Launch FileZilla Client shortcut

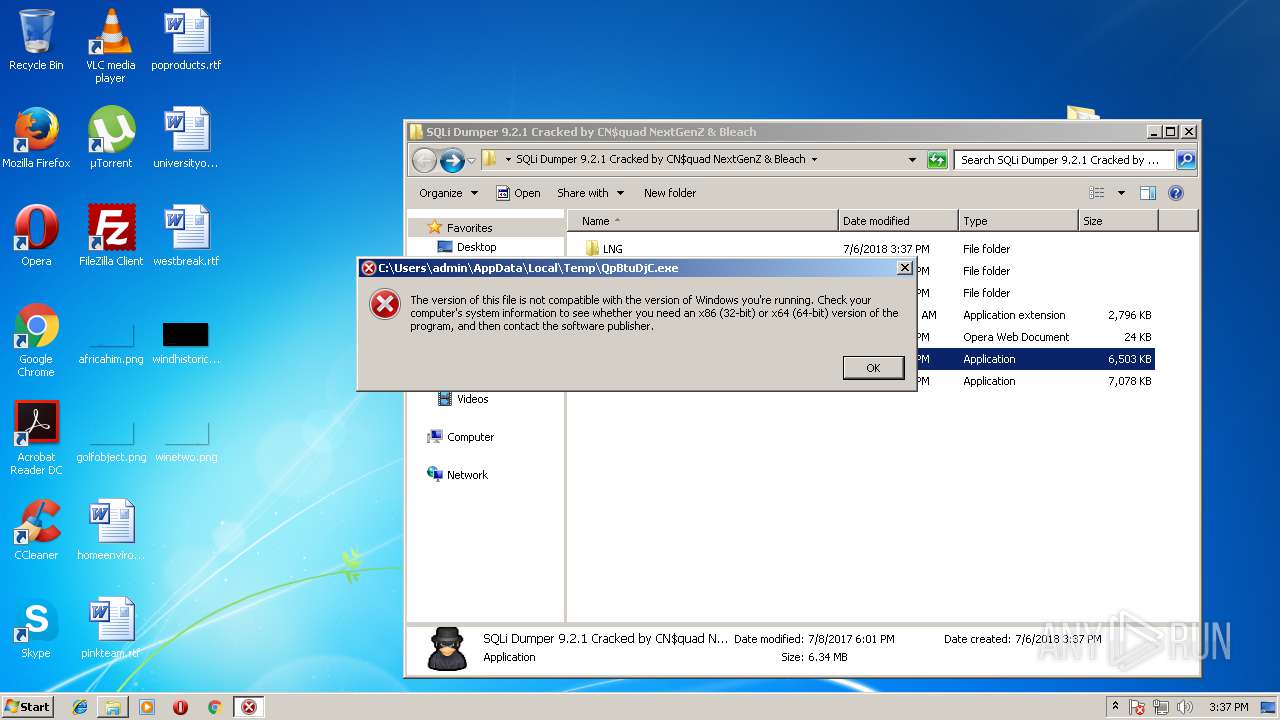[x=110, y=236]
